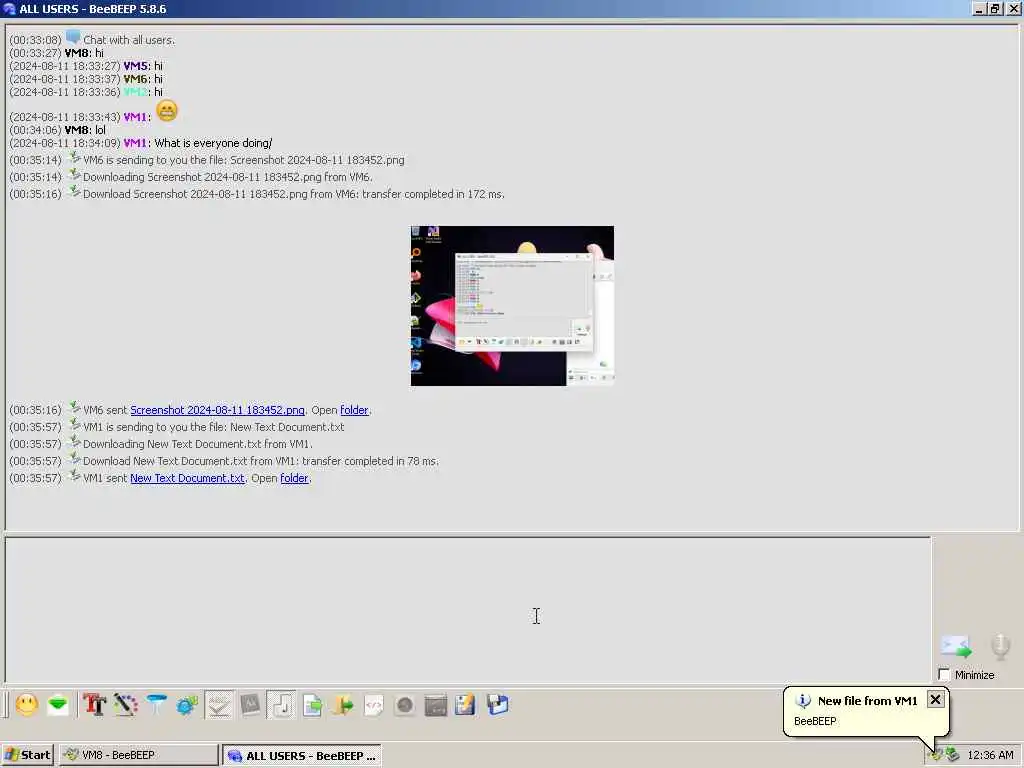Click the BeeBEEP icon in title bar
The image size is (1024, 768).
point(8,8)
